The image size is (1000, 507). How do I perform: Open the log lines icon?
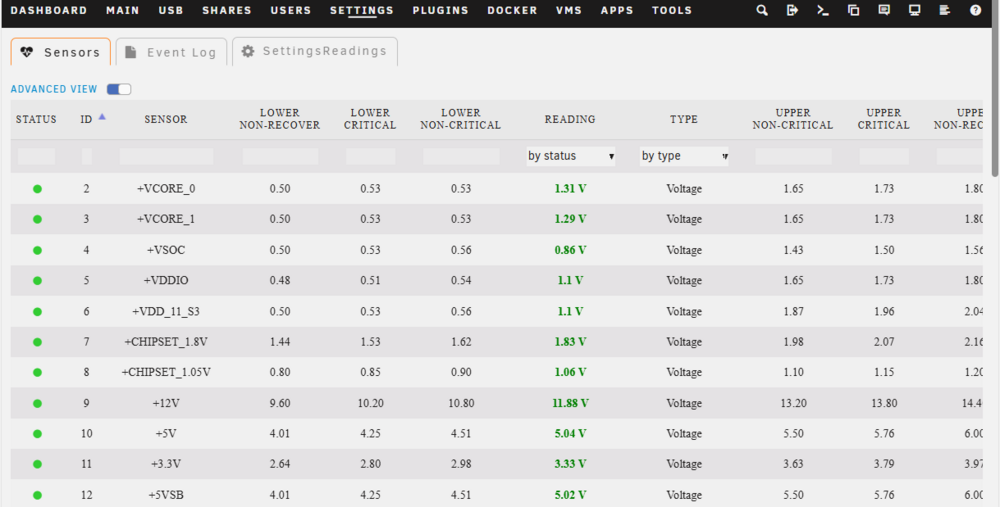(945, 10)
